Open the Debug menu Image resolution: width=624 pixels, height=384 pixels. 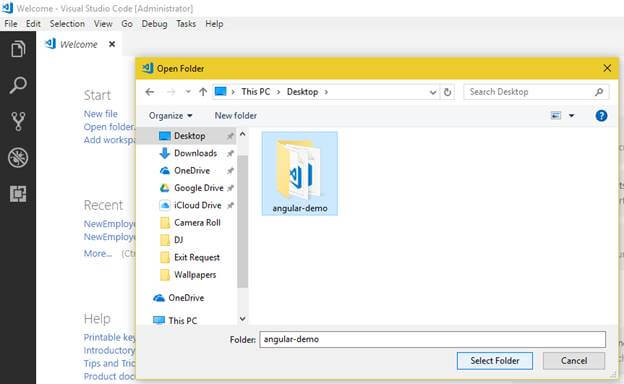[154, 24]
